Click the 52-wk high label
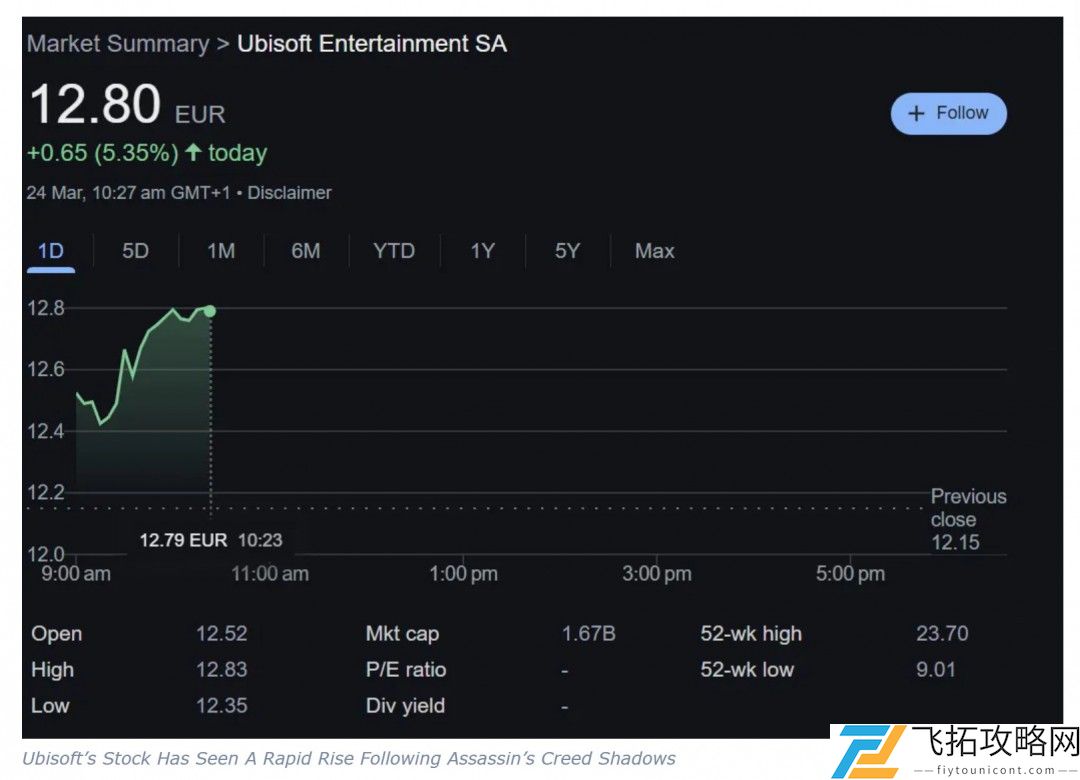This screenshot has width=1080, height=780. 751,633
